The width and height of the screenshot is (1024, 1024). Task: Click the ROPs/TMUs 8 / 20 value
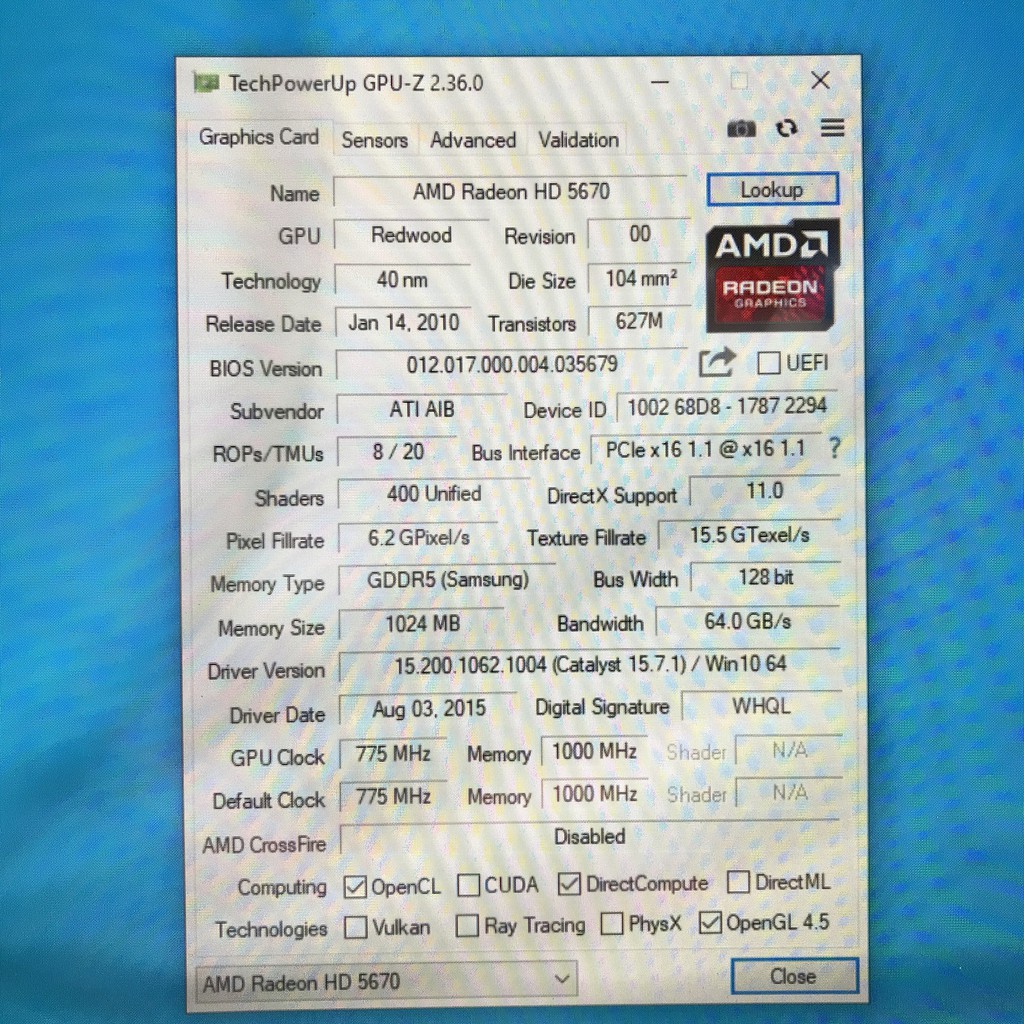tap(398, 451)
